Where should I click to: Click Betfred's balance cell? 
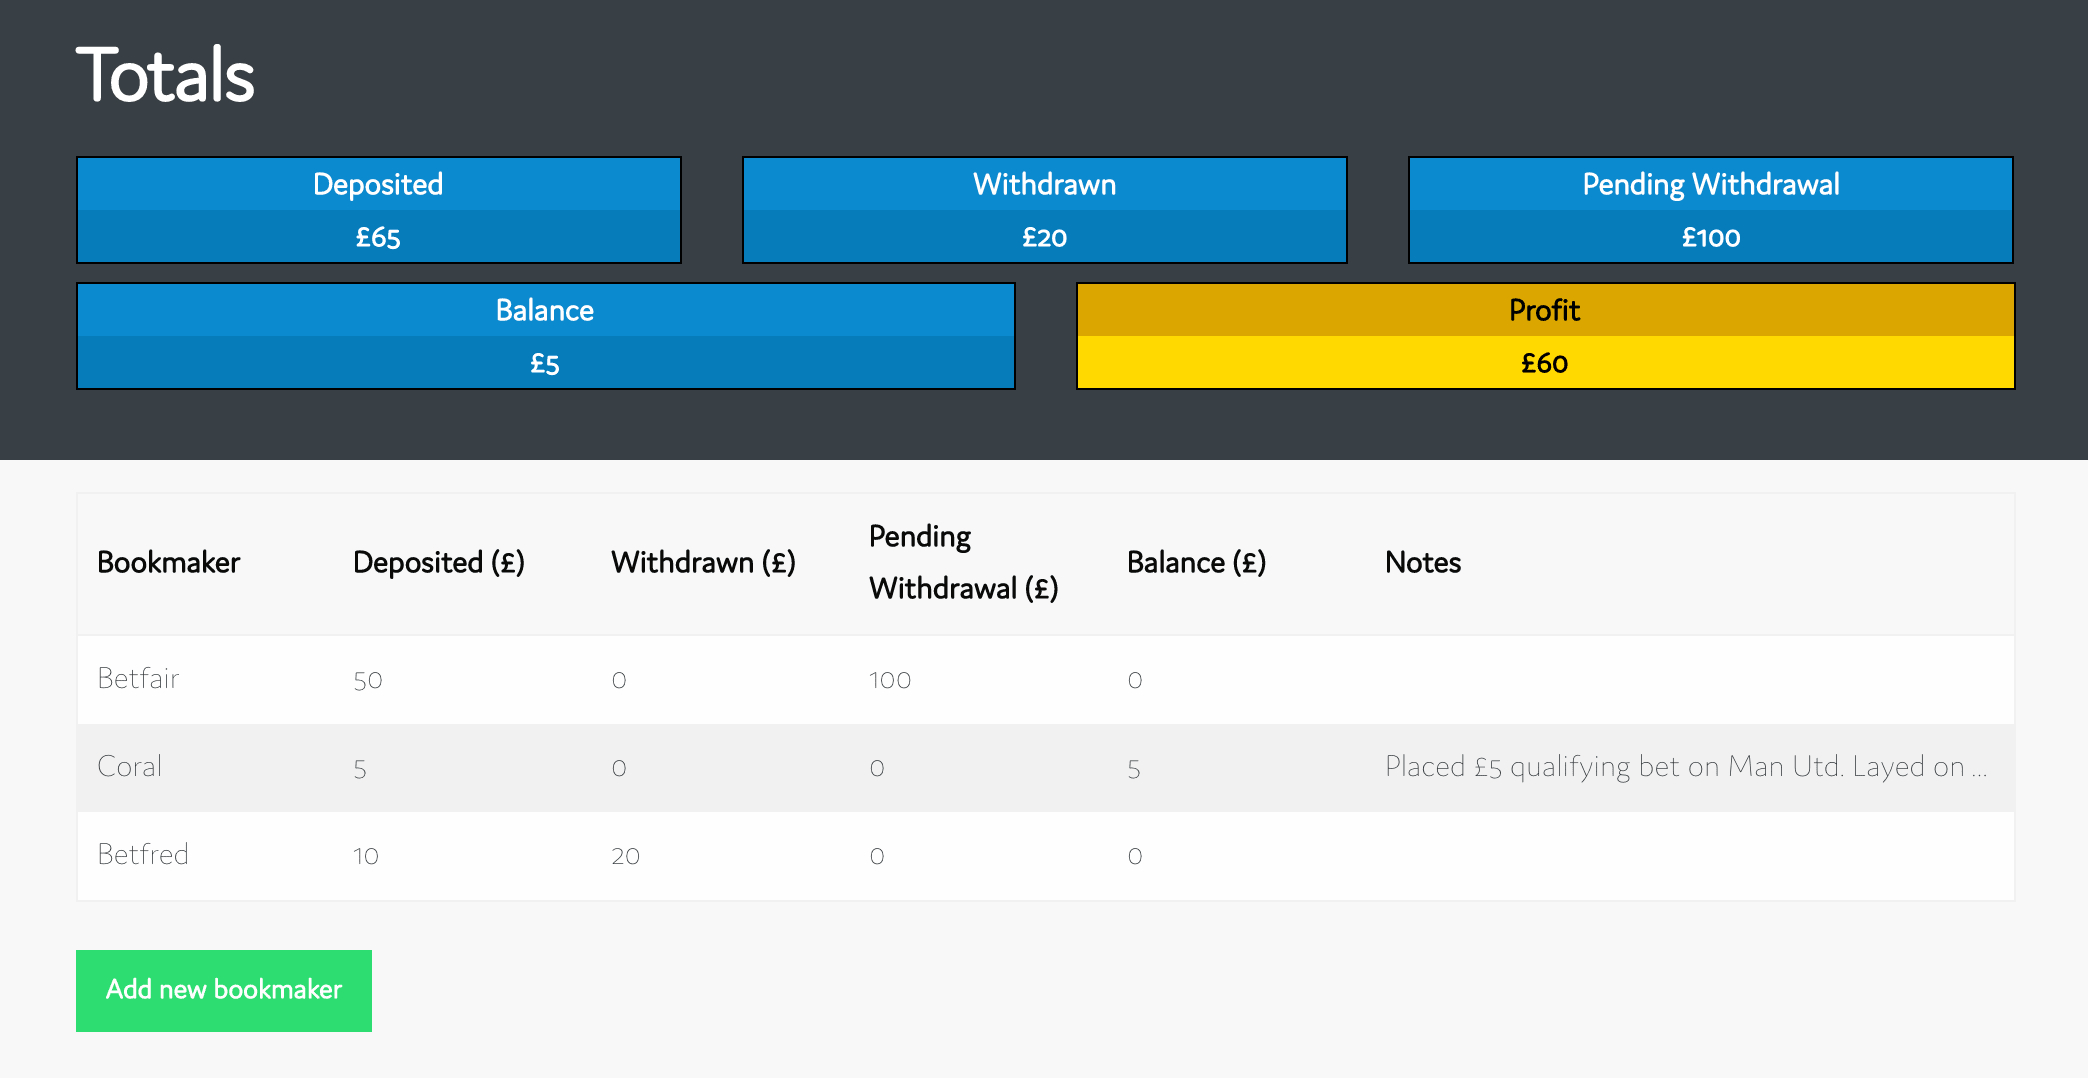pos(1135,856)
